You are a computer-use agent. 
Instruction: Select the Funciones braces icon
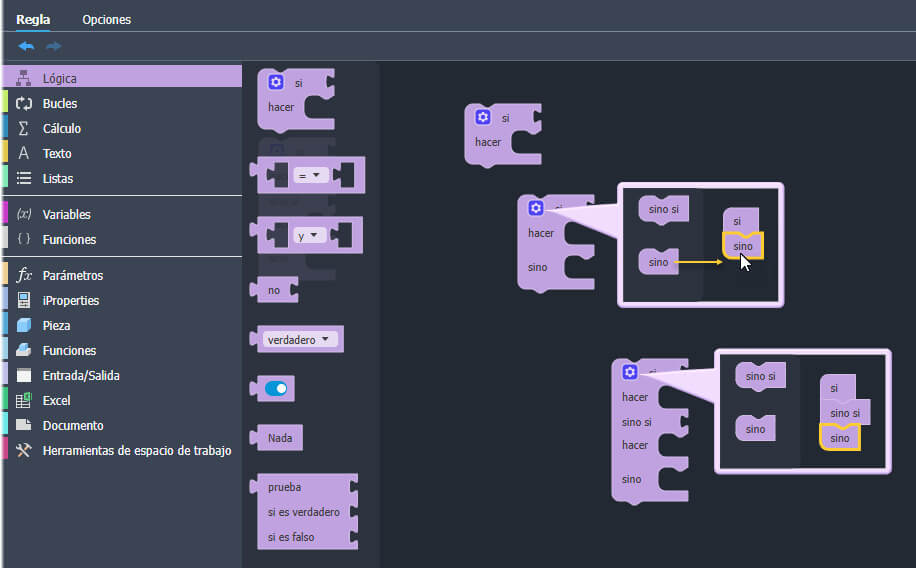pyautogui.click(x=23, y=239)
